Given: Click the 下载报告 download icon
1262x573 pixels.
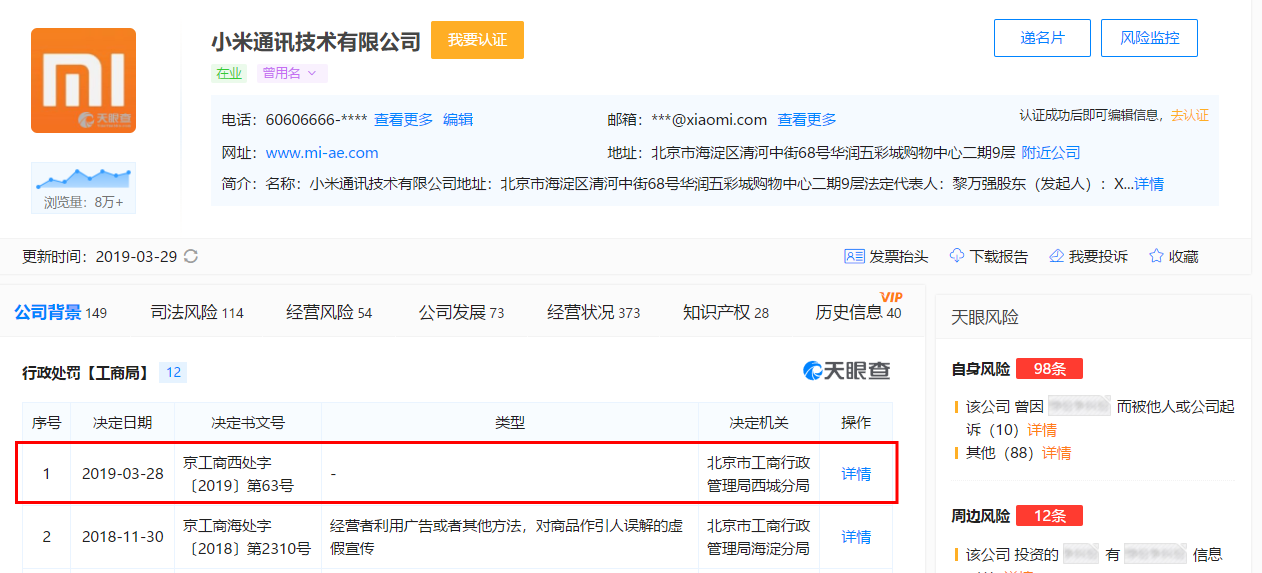Looking at the screenshot, I should [x=957, y=256].
